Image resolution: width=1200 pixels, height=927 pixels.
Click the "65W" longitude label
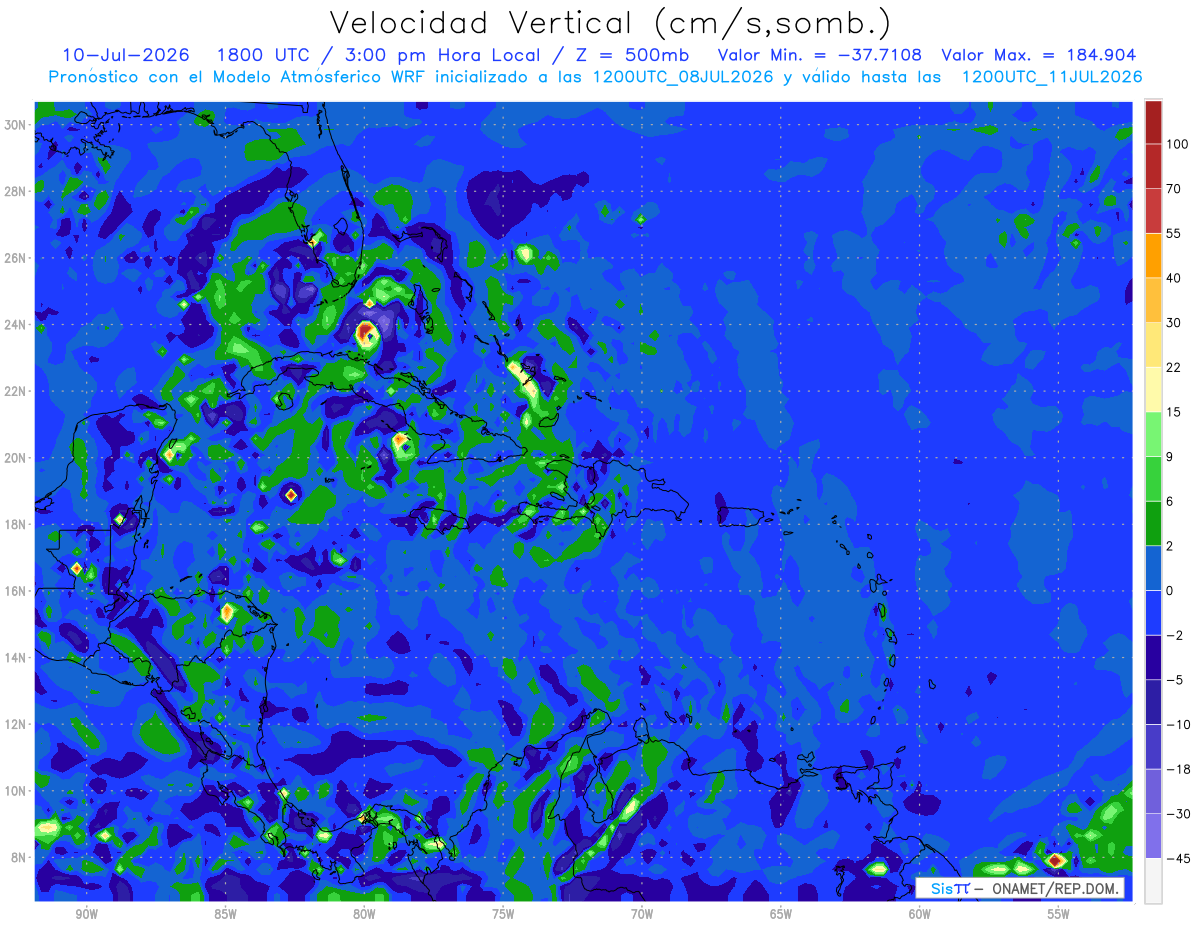[x=781, y=914]
